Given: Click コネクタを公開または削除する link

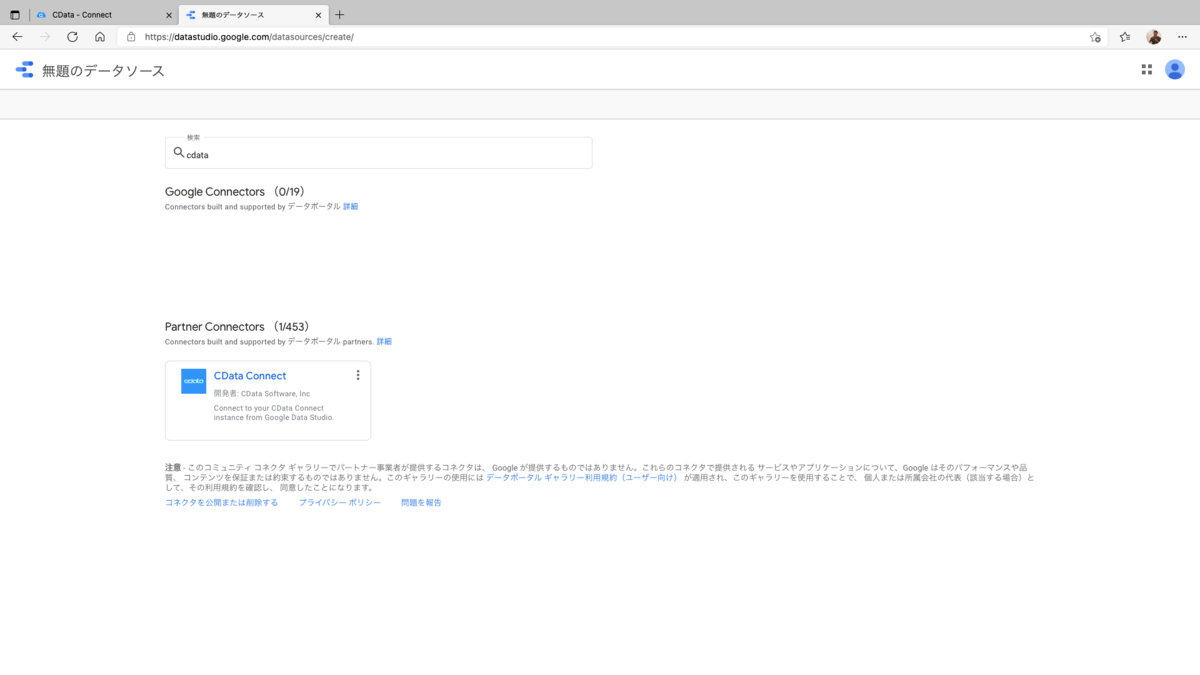Looking at the screenshot, I should click(222, 503).
